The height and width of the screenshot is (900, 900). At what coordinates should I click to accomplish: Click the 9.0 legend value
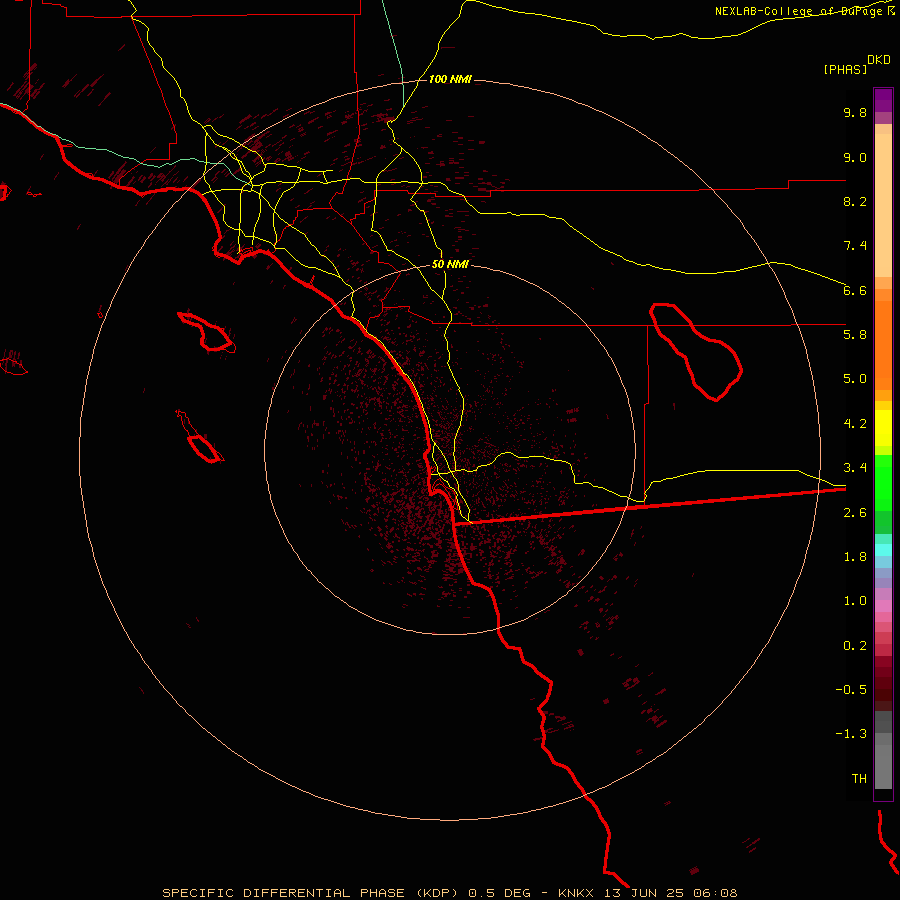[855, 157]
